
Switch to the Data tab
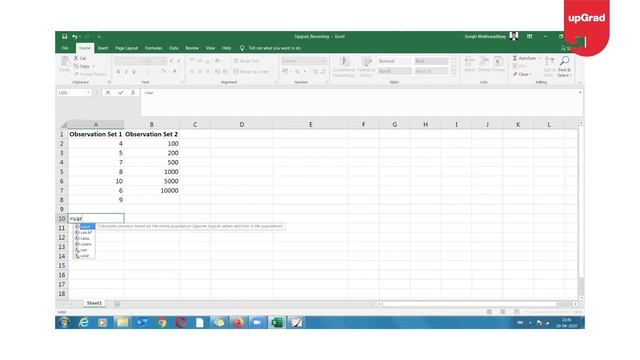tap(174, 48)
